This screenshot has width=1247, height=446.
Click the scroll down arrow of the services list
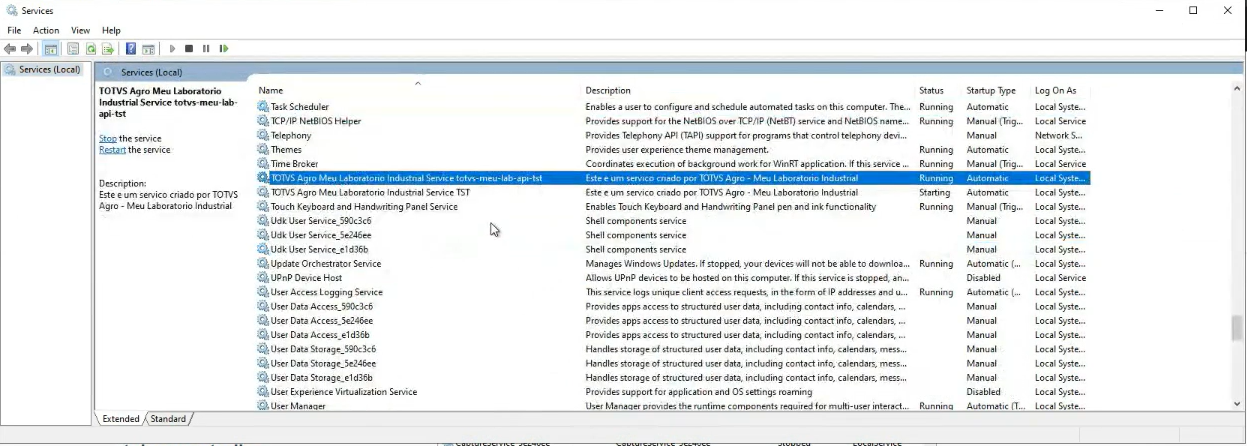(1238, 403)
